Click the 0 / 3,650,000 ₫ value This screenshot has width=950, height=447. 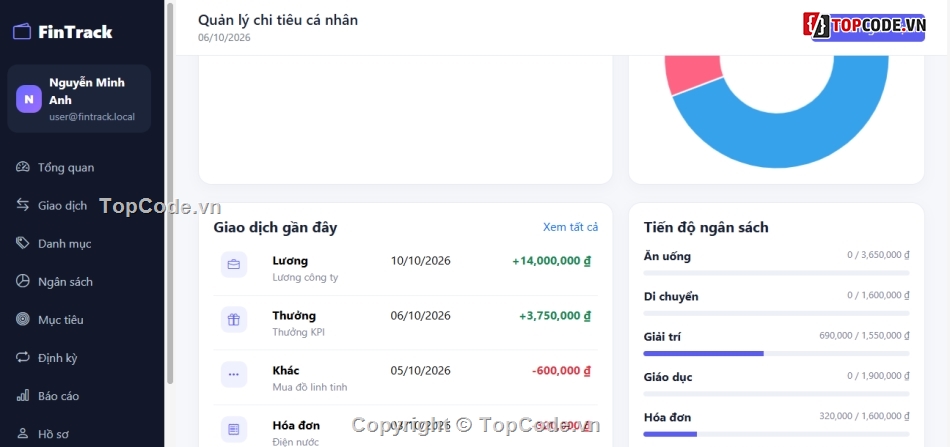coord(879,255)
